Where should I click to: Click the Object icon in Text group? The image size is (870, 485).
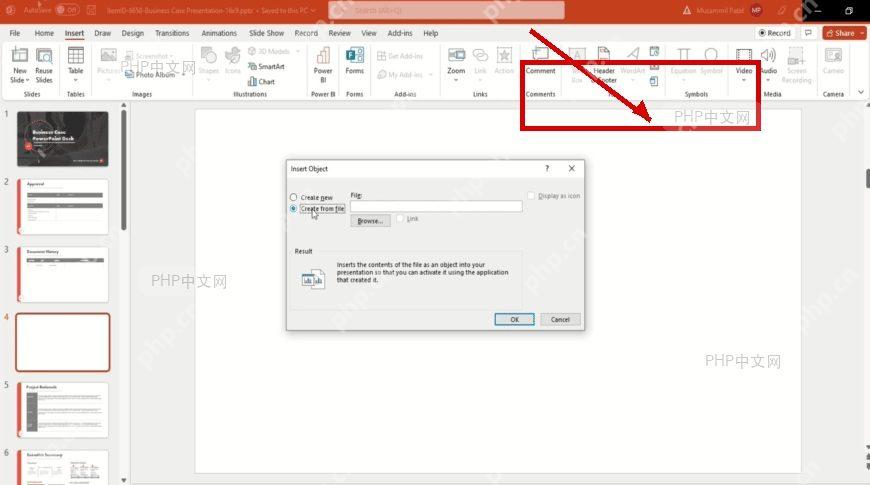654,82
